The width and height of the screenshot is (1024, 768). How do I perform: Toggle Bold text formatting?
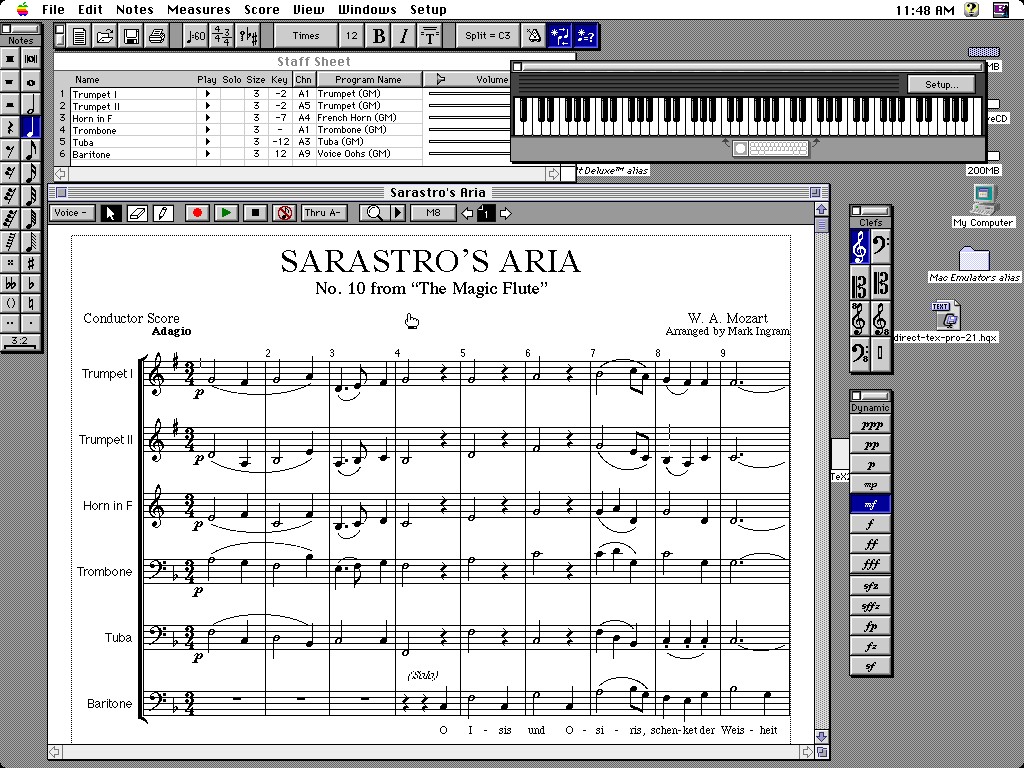[379, 36]
